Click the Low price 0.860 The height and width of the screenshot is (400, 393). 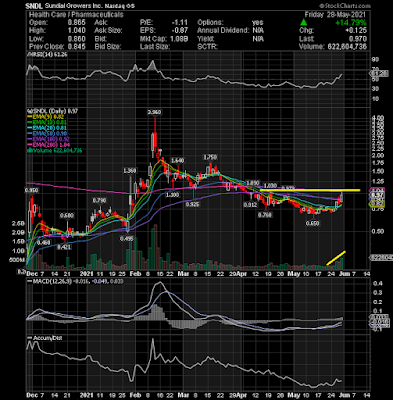coord(76,39)
